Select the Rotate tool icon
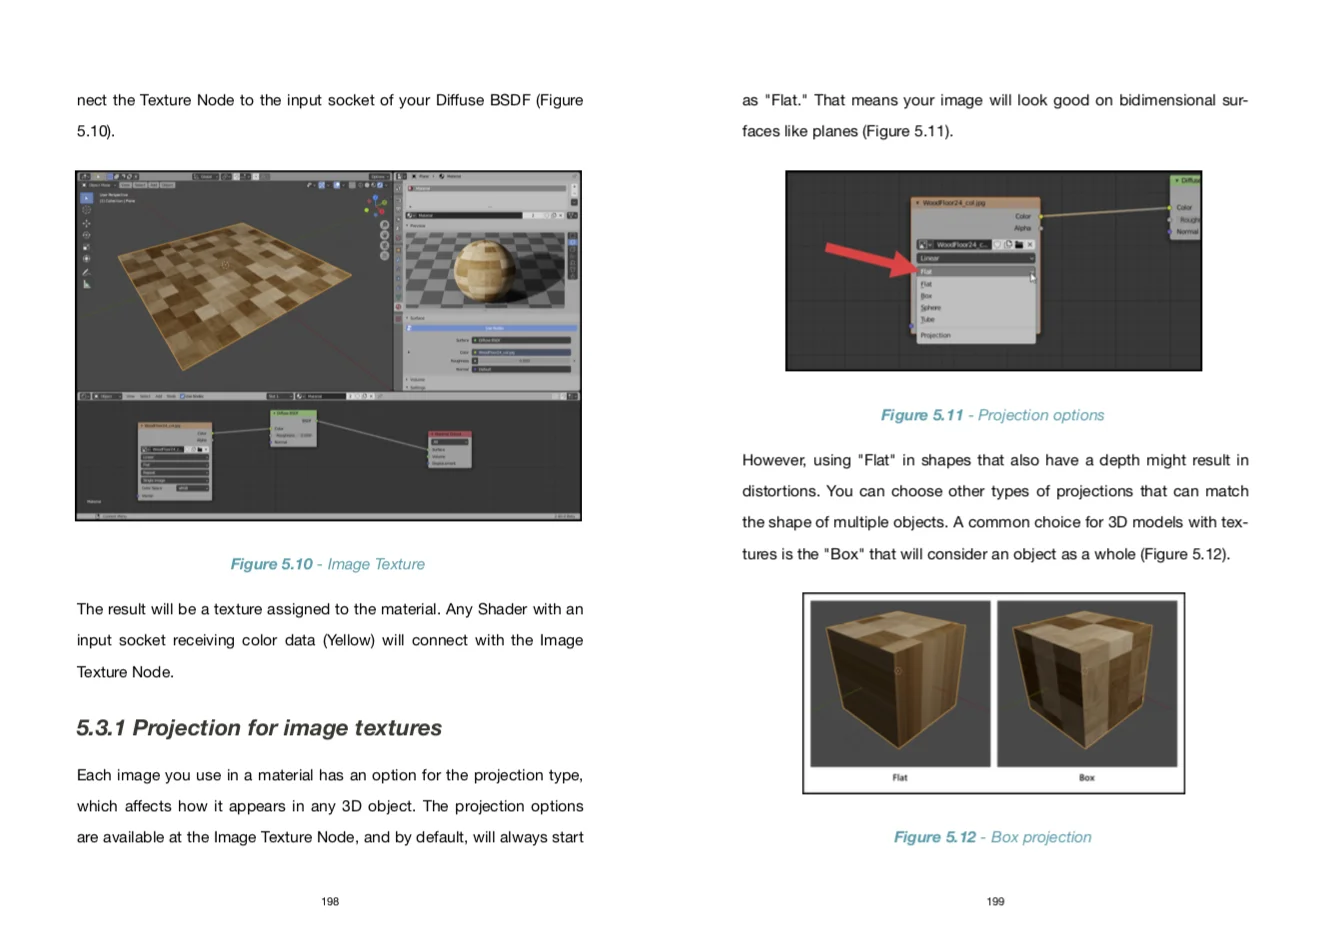 (86, 235)
